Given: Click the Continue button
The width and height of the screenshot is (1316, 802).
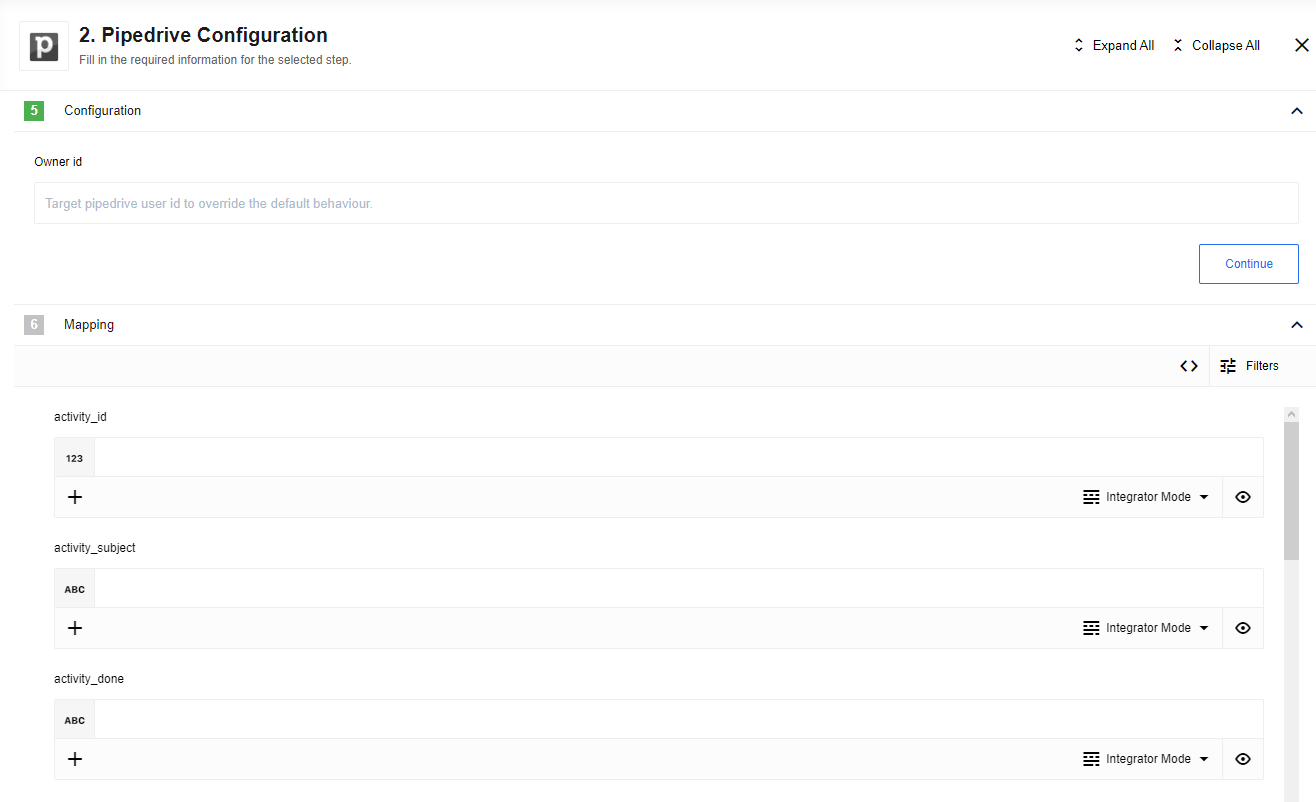Looking at the screenshot, I should click(1249, 264).
